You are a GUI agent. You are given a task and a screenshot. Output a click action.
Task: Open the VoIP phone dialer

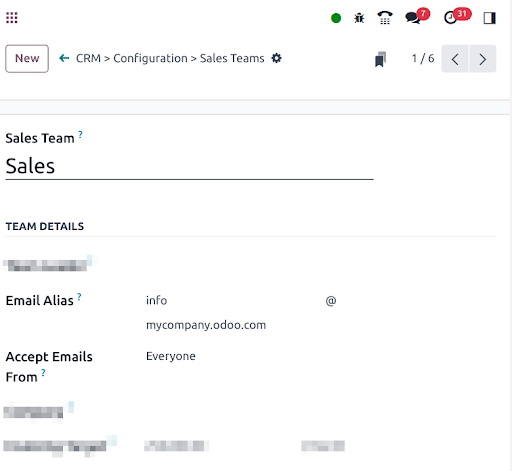pyautogui.click(x=385, y=18)
